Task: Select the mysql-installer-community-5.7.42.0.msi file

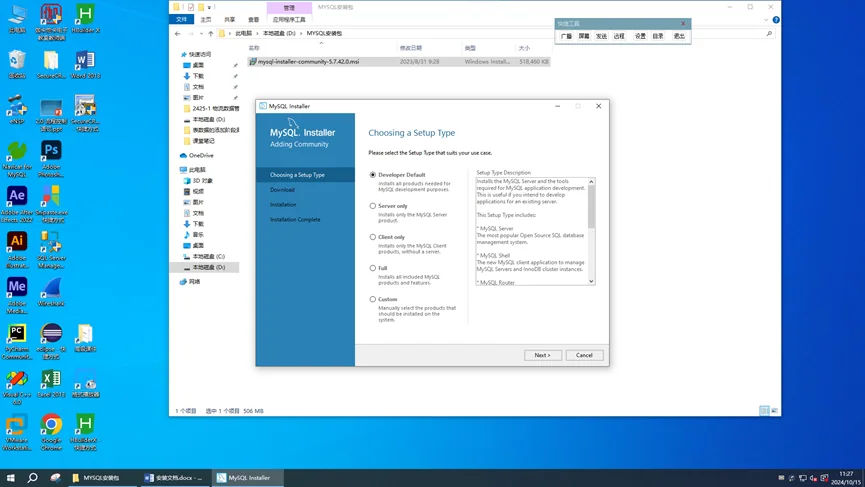Action: coord(398,62)
